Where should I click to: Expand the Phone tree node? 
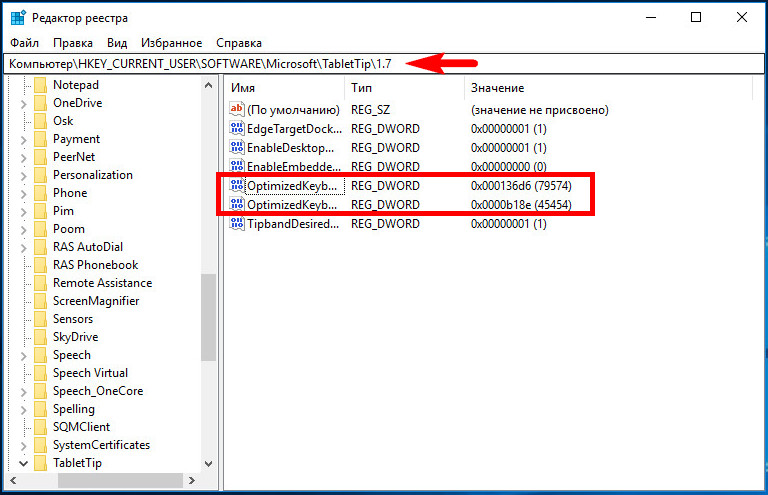(24, 194)
